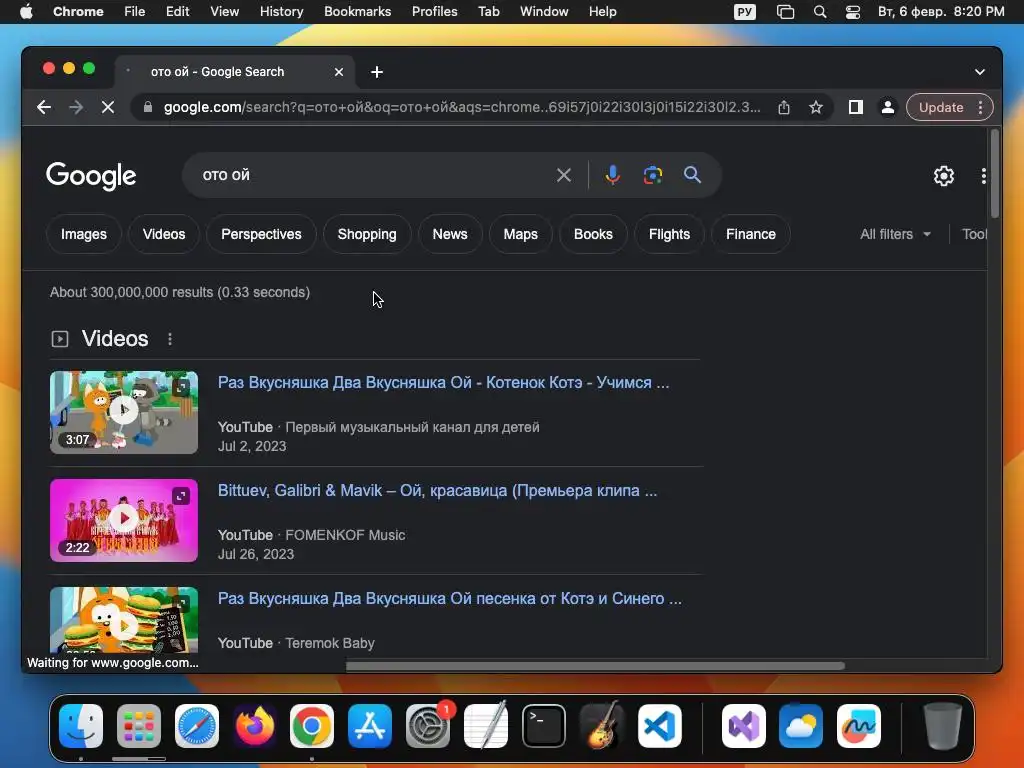The height and width of the screenshot is (768, 1024).
Task: Launch Safari from the Dock
Action: pos(197,726)
